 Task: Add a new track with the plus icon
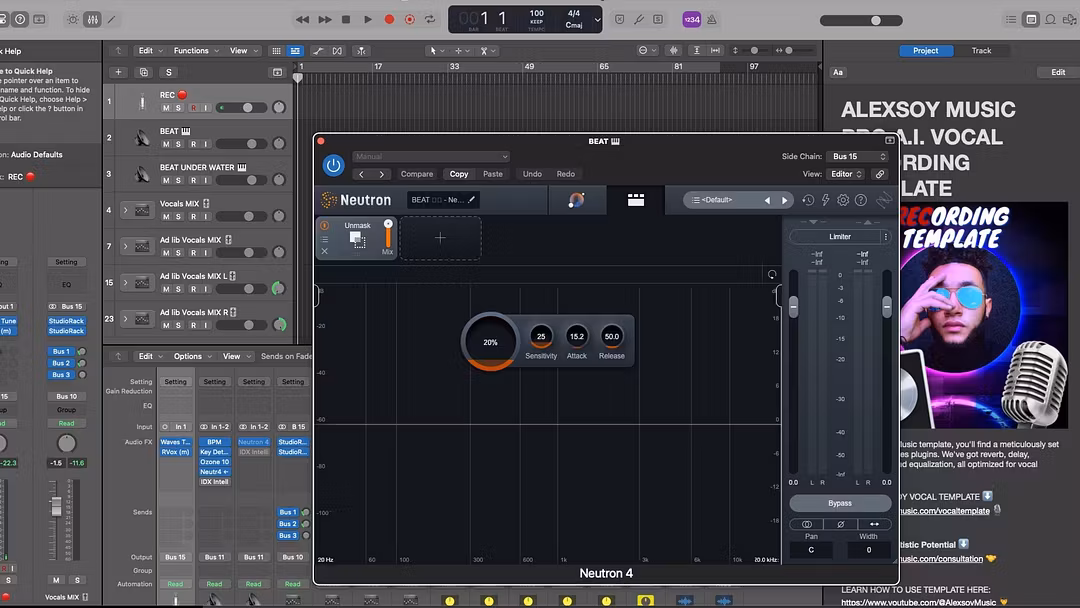(x=118, y=72)
